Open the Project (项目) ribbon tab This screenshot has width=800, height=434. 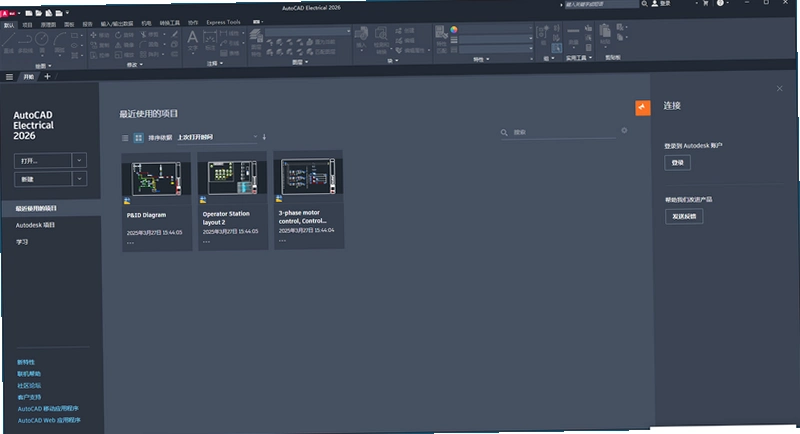point(27,25)
